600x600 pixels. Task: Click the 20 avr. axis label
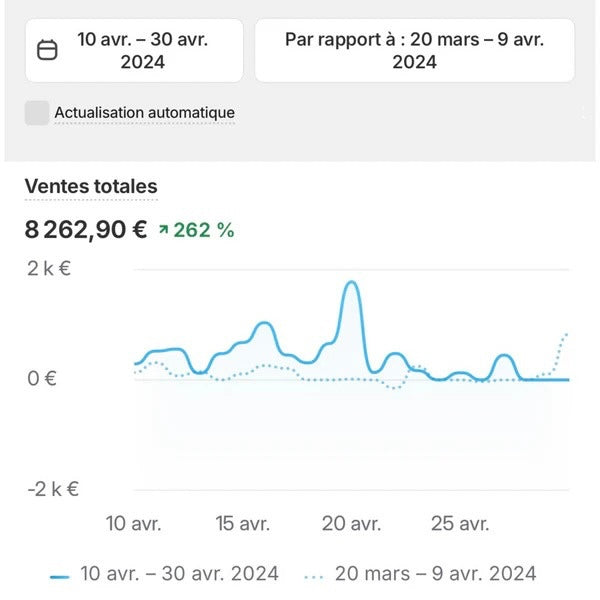point(351,523)
